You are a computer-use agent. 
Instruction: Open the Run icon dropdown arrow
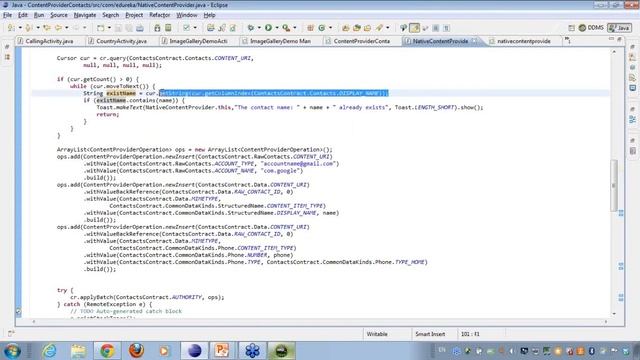tap(277, 28)
